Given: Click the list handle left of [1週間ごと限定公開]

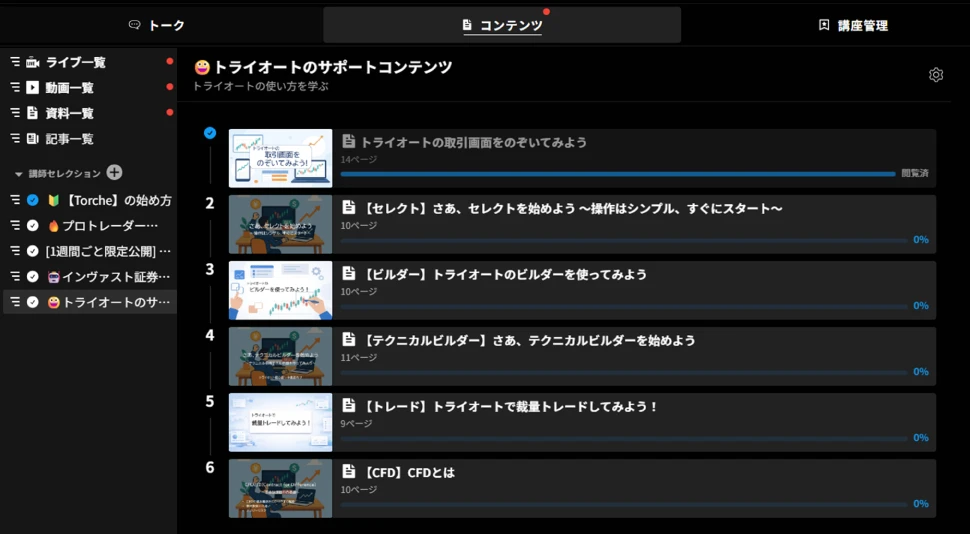Looking at the screenshot, I should [15, 251].
